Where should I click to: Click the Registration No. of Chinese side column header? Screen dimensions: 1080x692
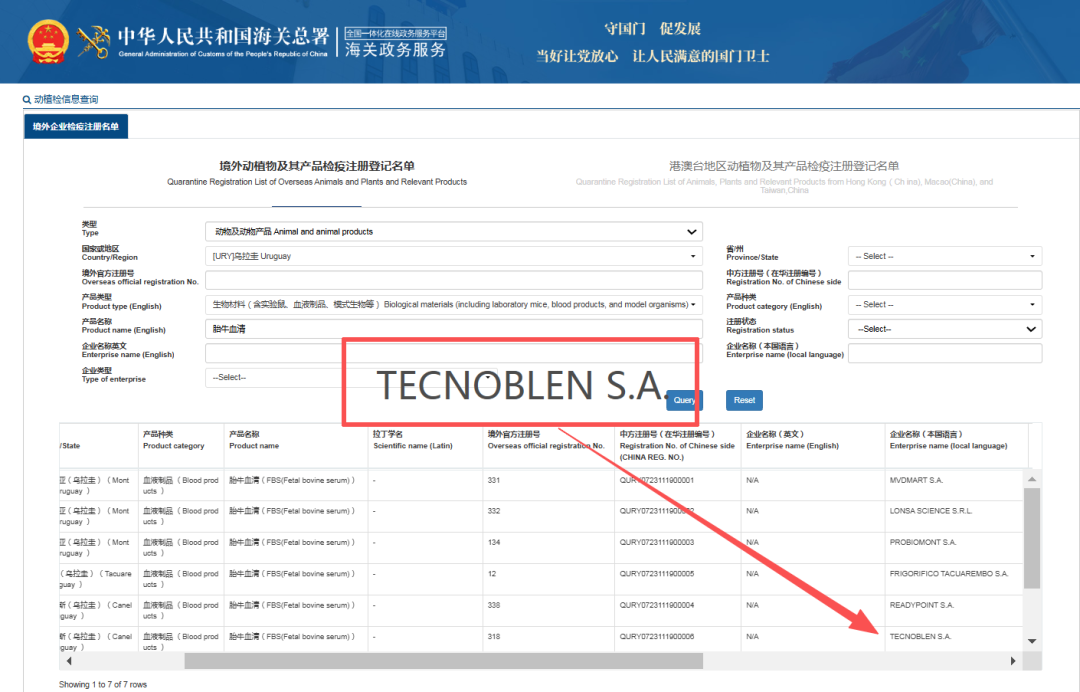[x=677, y=446]
